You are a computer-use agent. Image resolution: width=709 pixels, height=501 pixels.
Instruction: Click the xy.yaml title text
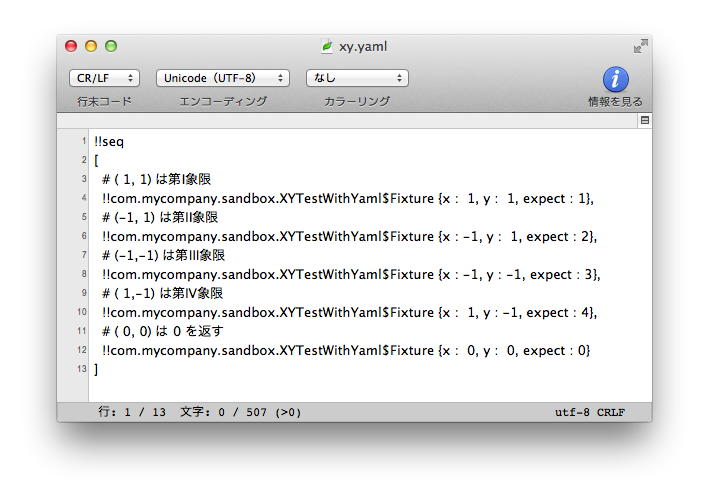pyautogui.click(x=362, y=46)
